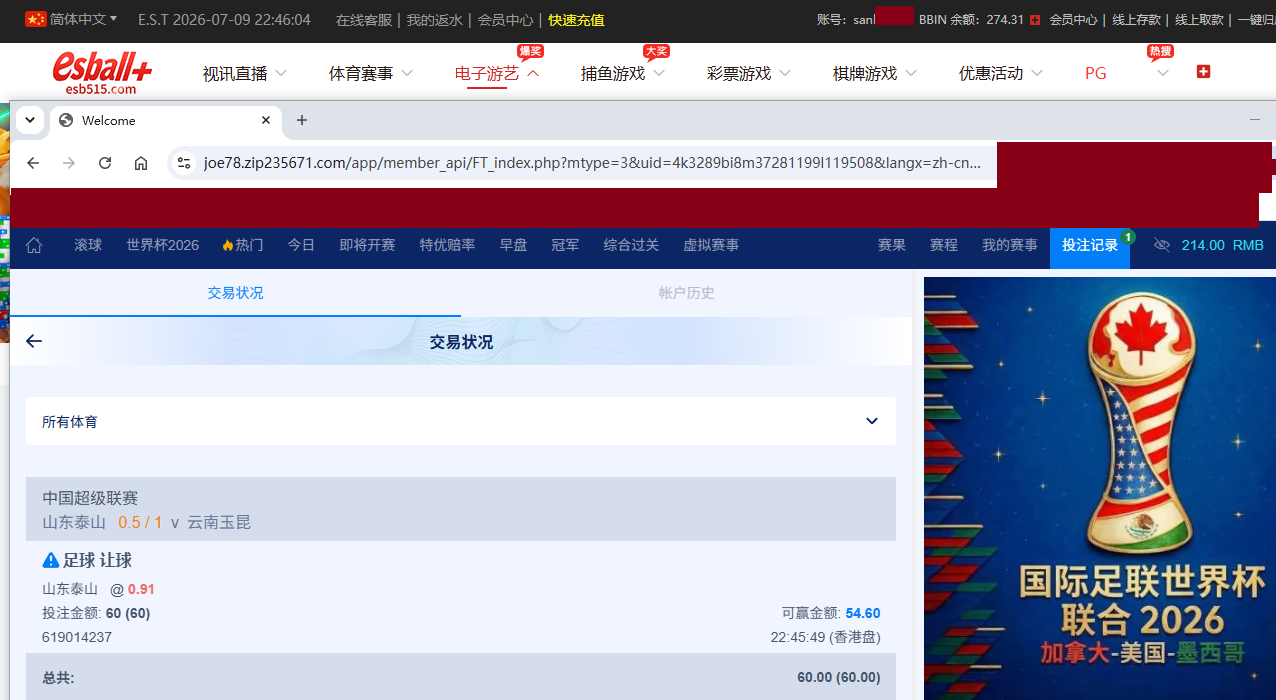Expand the 体育赛事 menu
The image size is (1276, 700).
[x=370, y=73]
